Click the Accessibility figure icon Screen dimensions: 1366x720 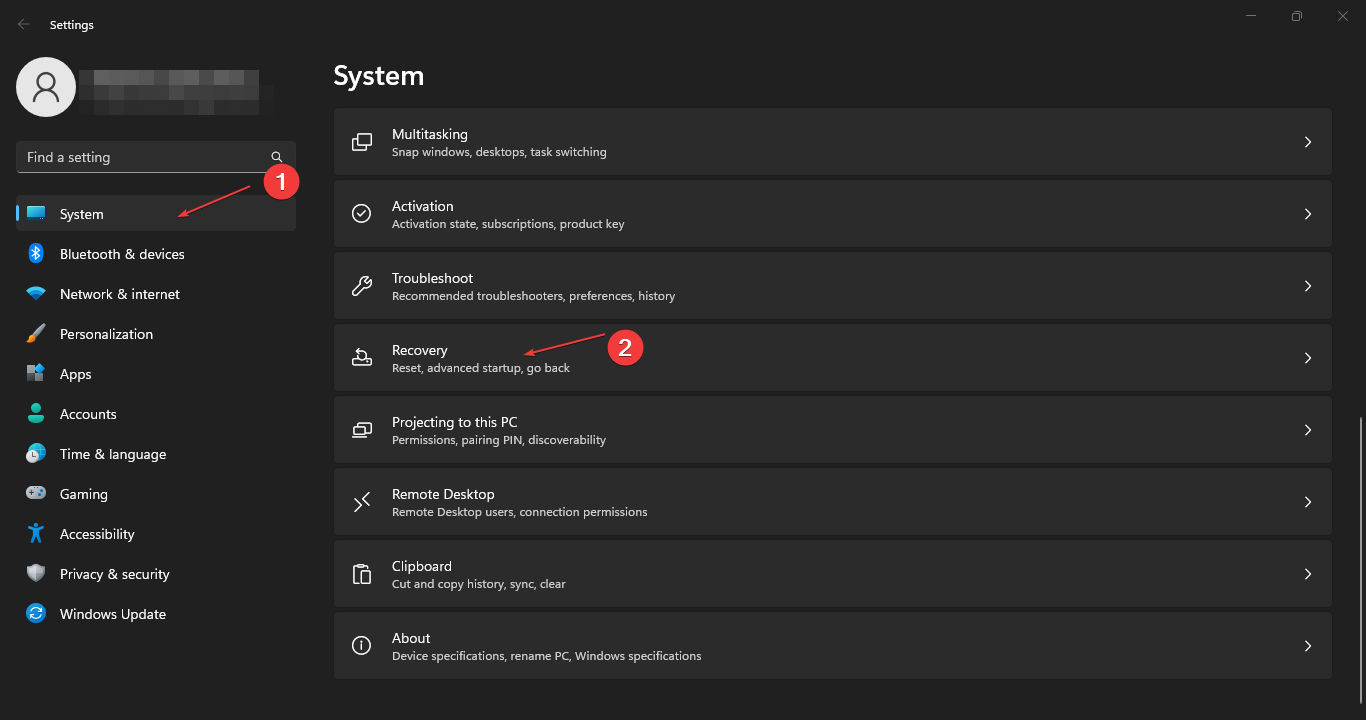click(36, 534)
